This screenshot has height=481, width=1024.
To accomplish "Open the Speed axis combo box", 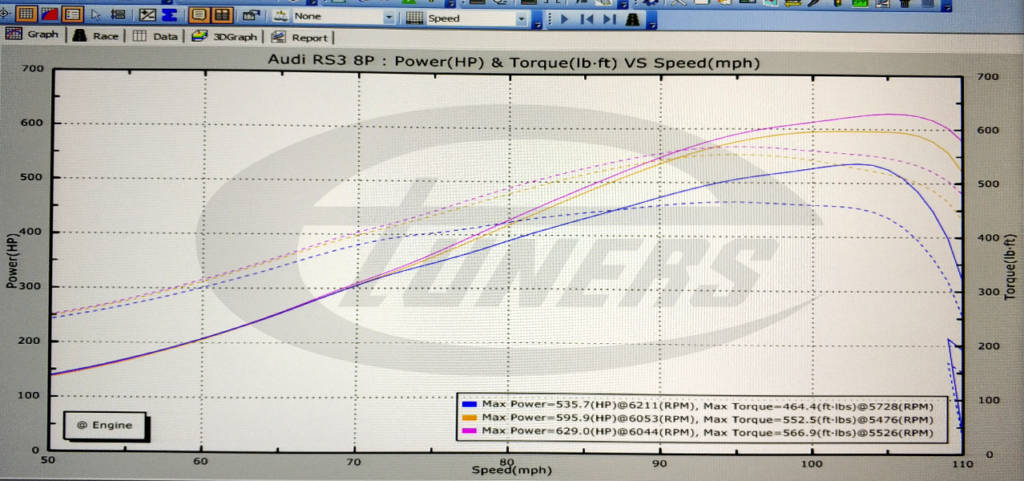I will coord(475,19).
